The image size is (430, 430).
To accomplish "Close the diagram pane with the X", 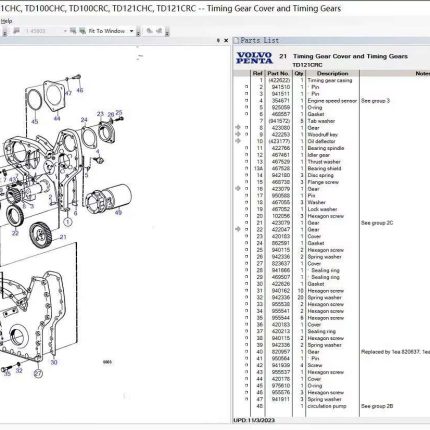I will pos(226,40).
